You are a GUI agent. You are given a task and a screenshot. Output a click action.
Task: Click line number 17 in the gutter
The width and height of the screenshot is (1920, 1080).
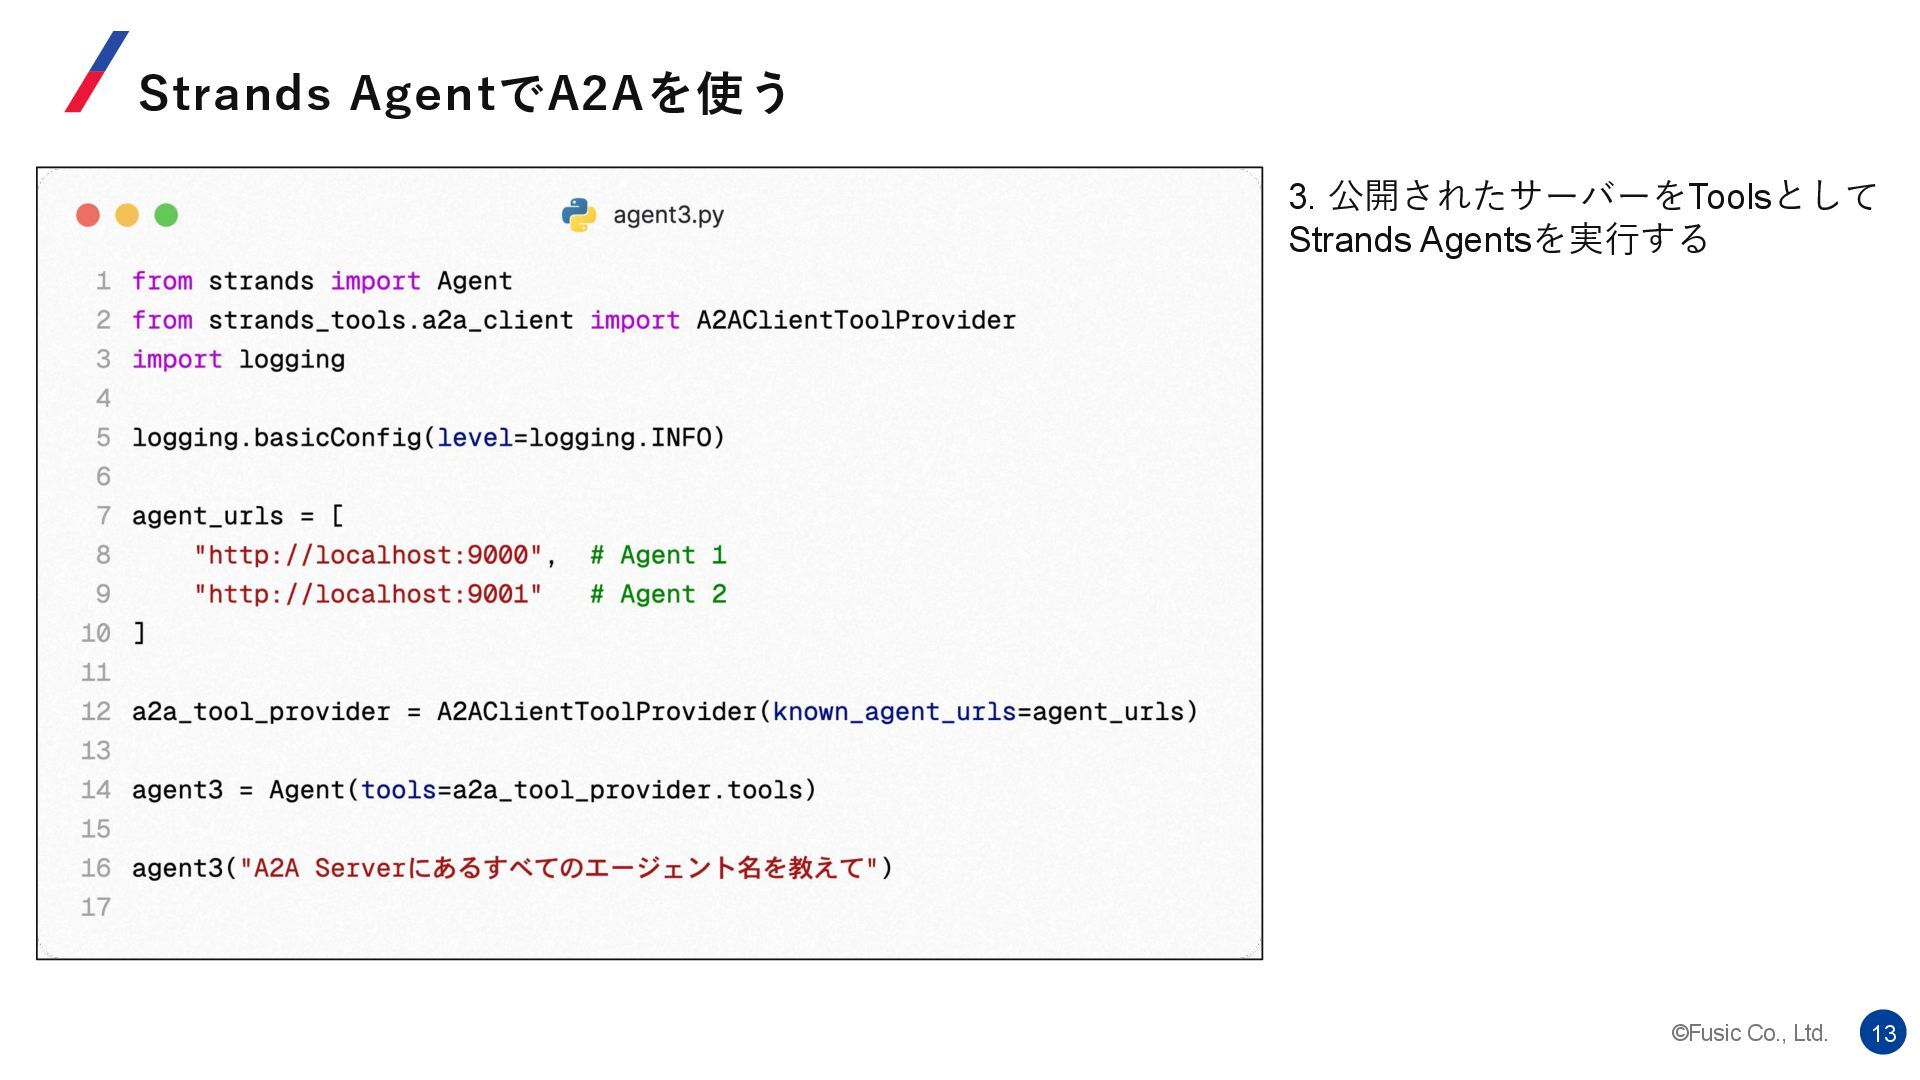point(96,907)
